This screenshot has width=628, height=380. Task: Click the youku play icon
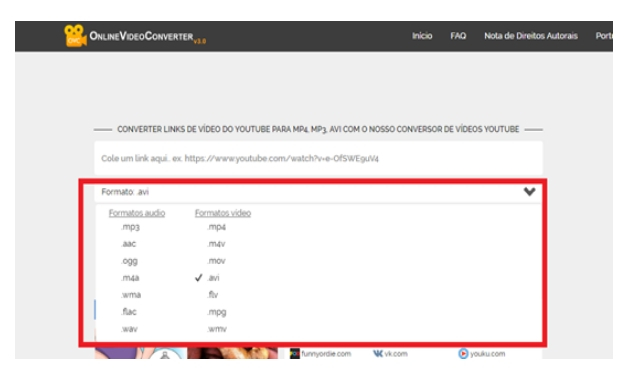point(463,354)
